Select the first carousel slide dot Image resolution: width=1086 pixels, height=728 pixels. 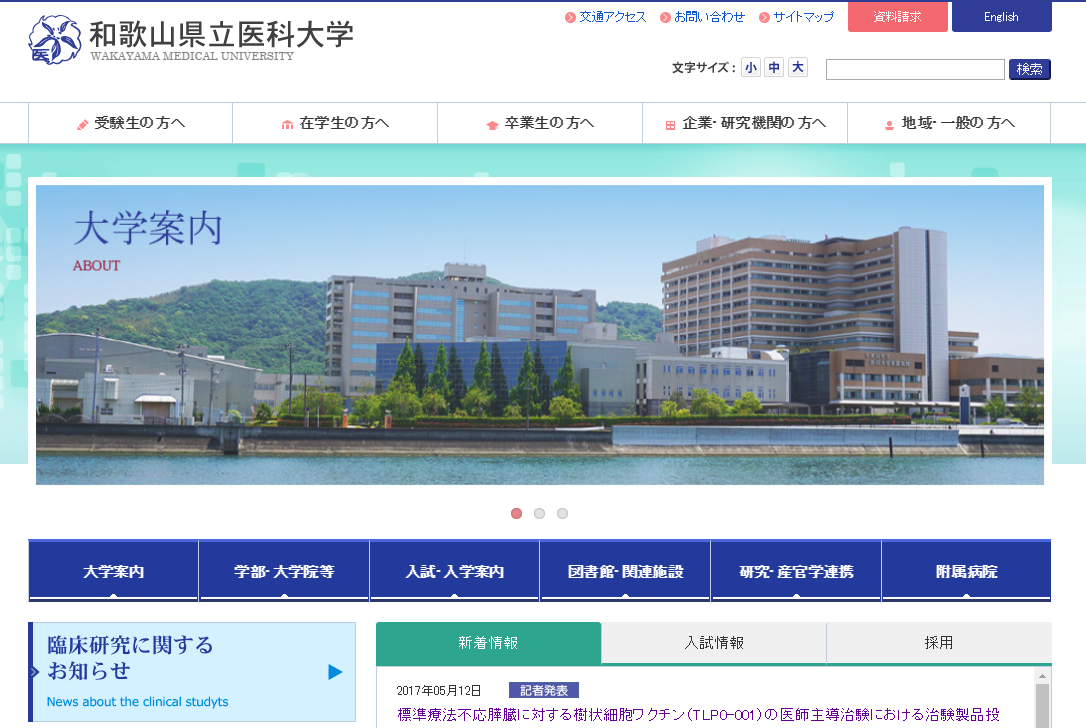[516, 513]
